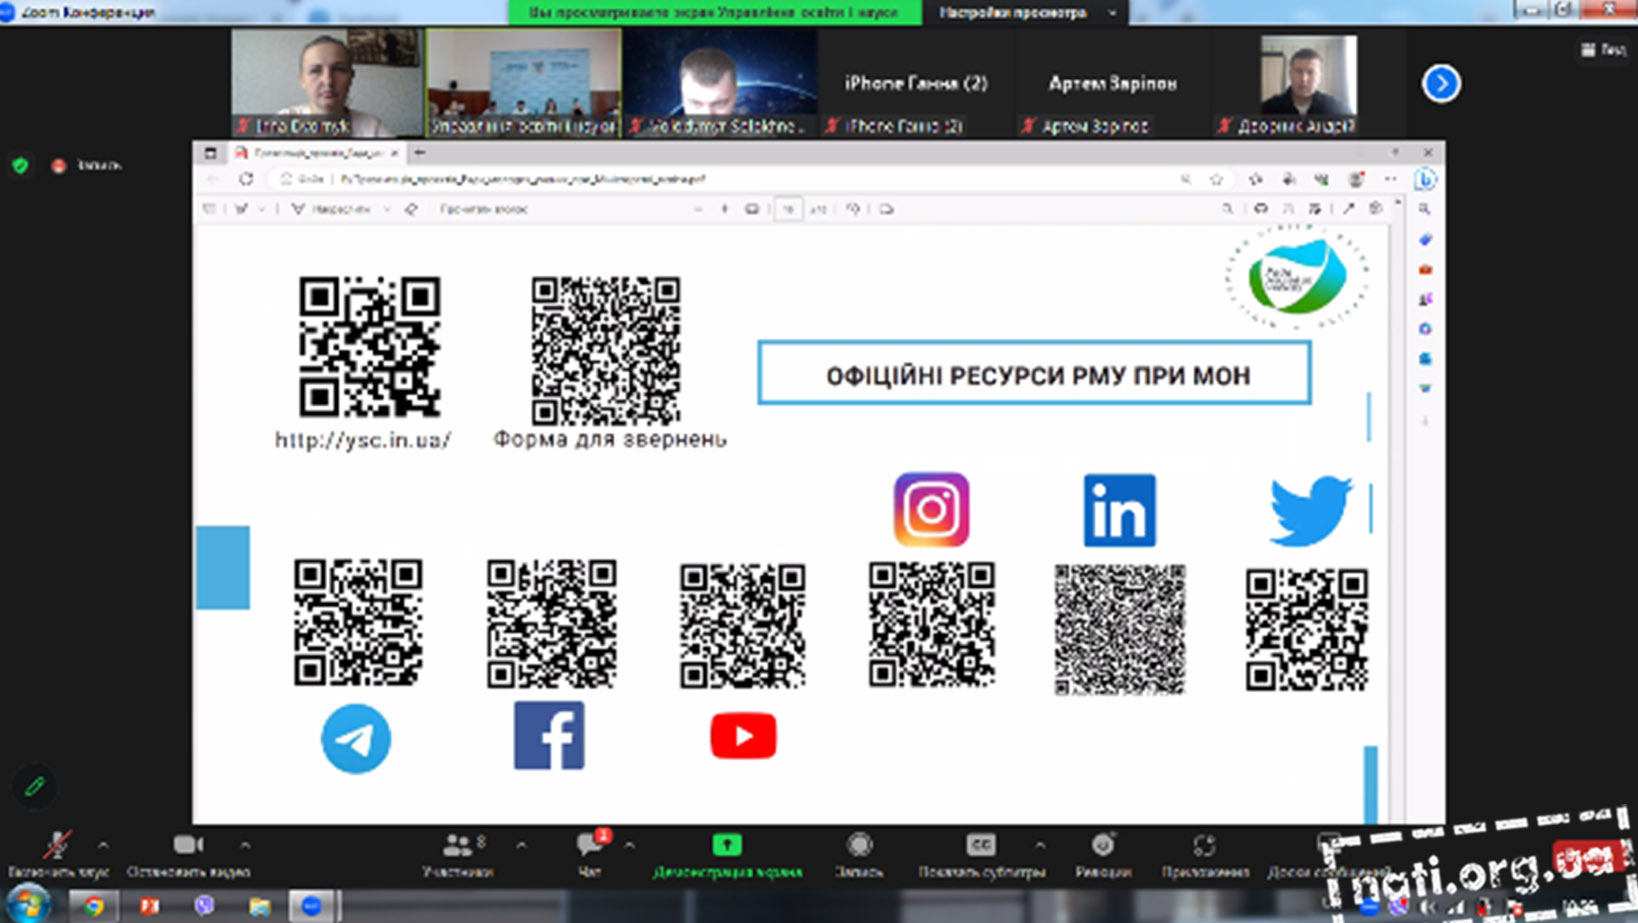Click the View layout button top right
Viewport: 1638px width, 923px height.
click(1604, 49)
